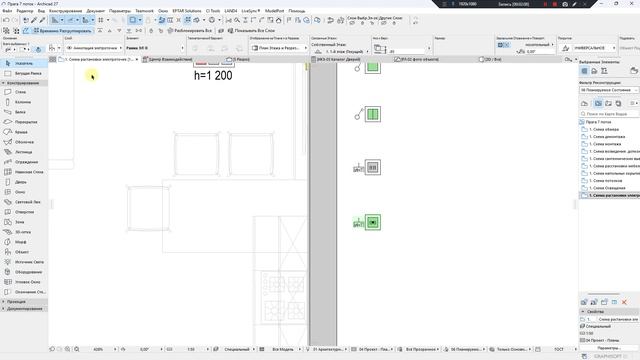Click the Показывать Все Слои button

click(251, 31)
